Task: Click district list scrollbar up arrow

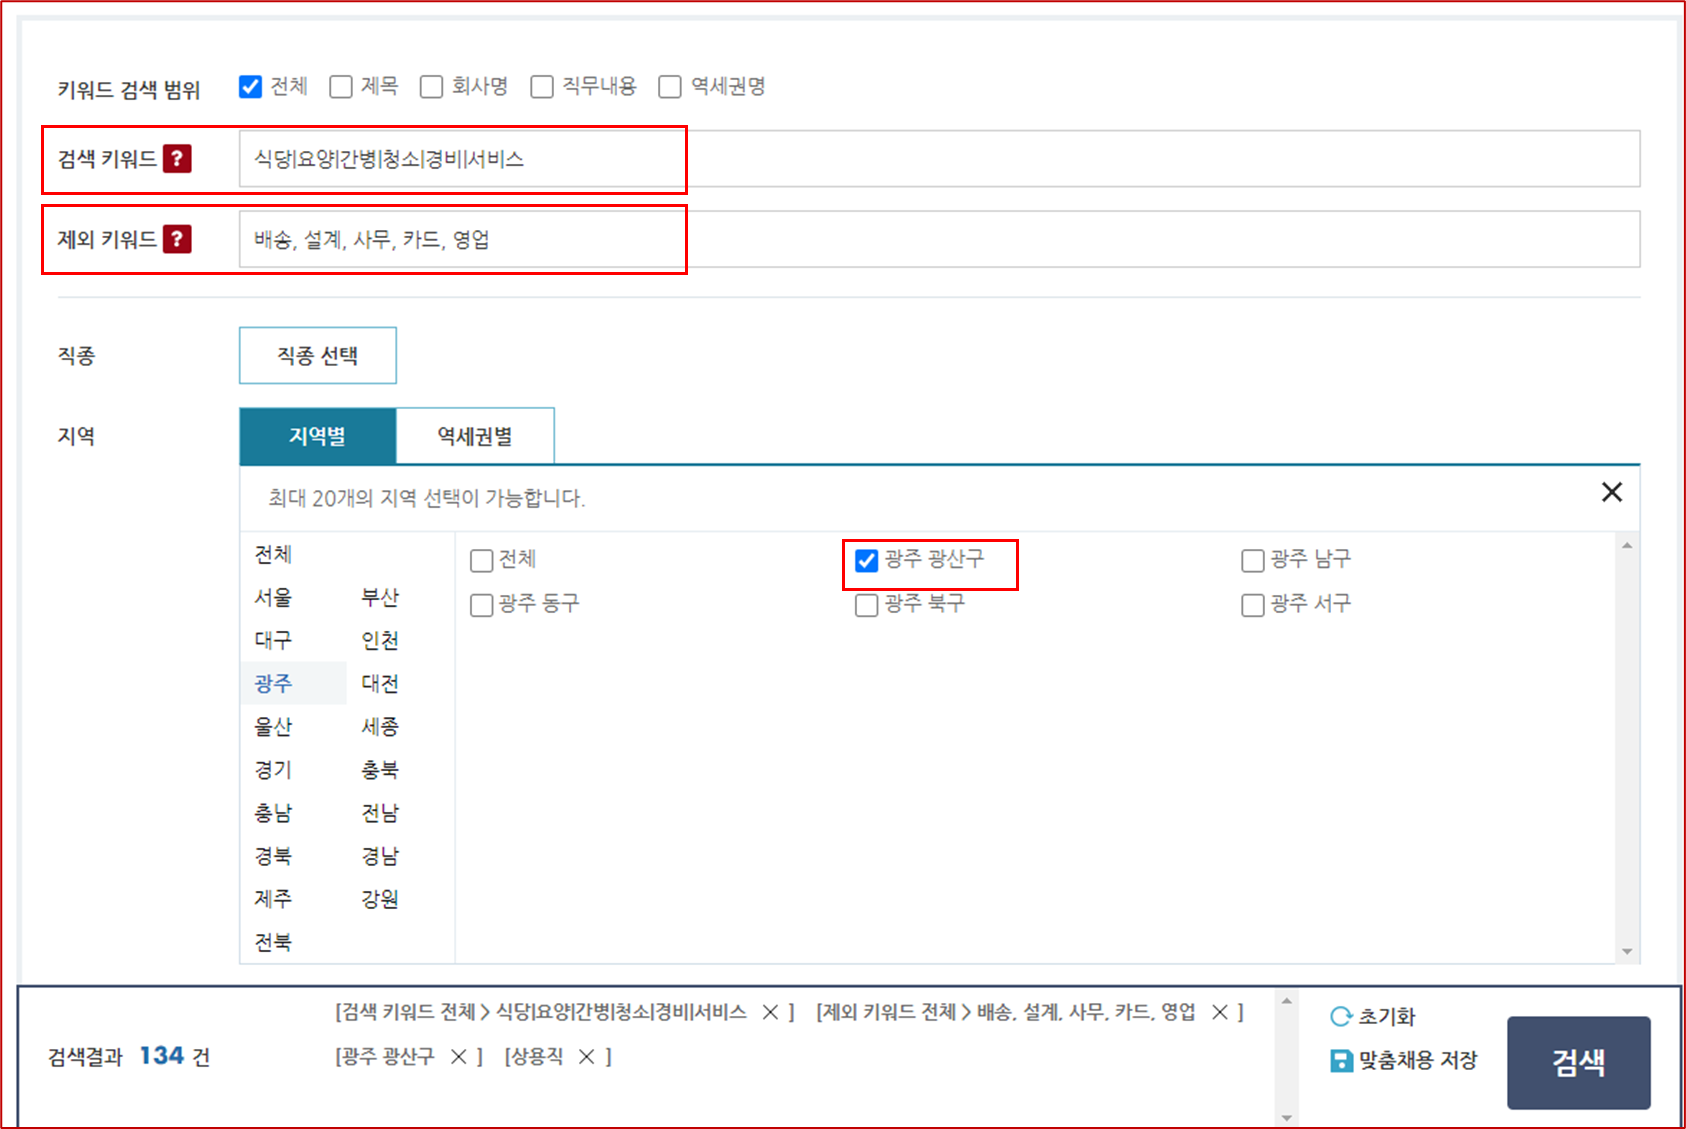Action: [1627, 545]
